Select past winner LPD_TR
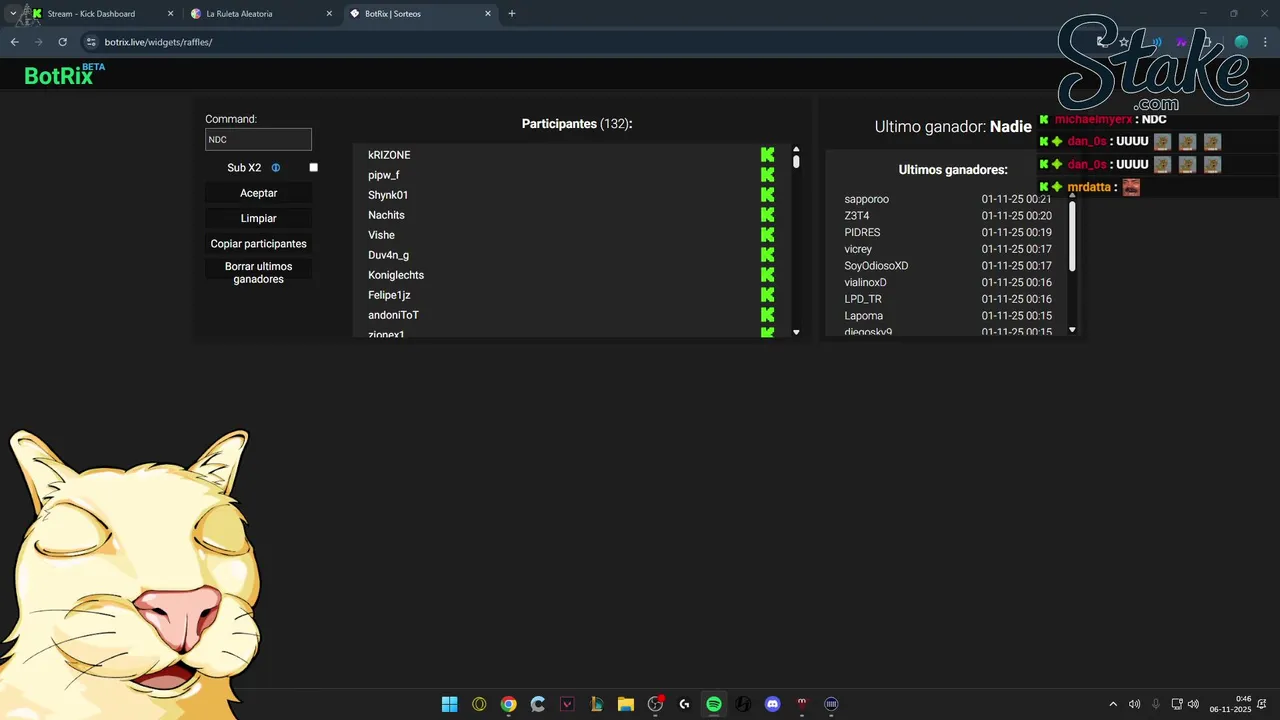Viewport: 1280px width, 720px height. coord(863,299)
